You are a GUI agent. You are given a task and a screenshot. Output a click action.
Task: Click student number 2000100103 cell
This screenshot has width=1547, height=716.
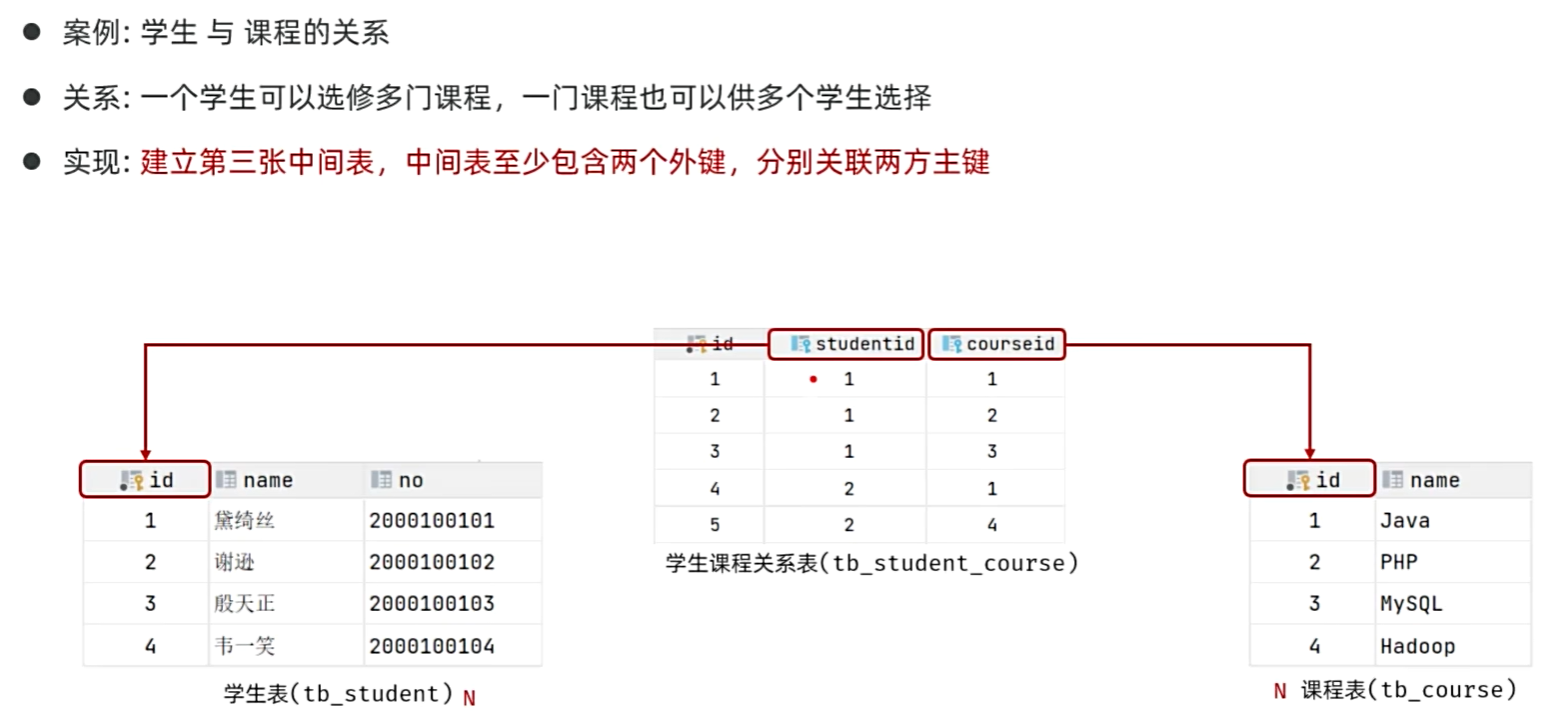point(431,604)
